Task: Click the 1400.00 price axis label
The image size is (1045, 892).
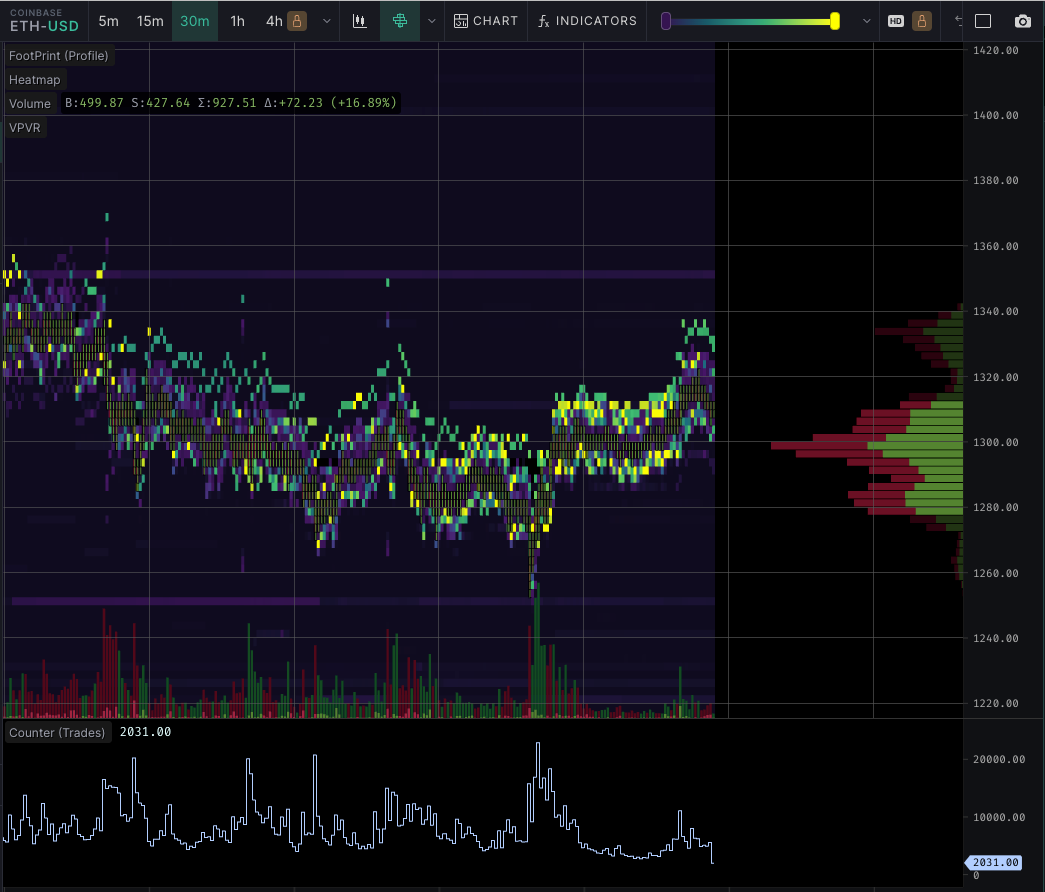Action: coord(996,115)
